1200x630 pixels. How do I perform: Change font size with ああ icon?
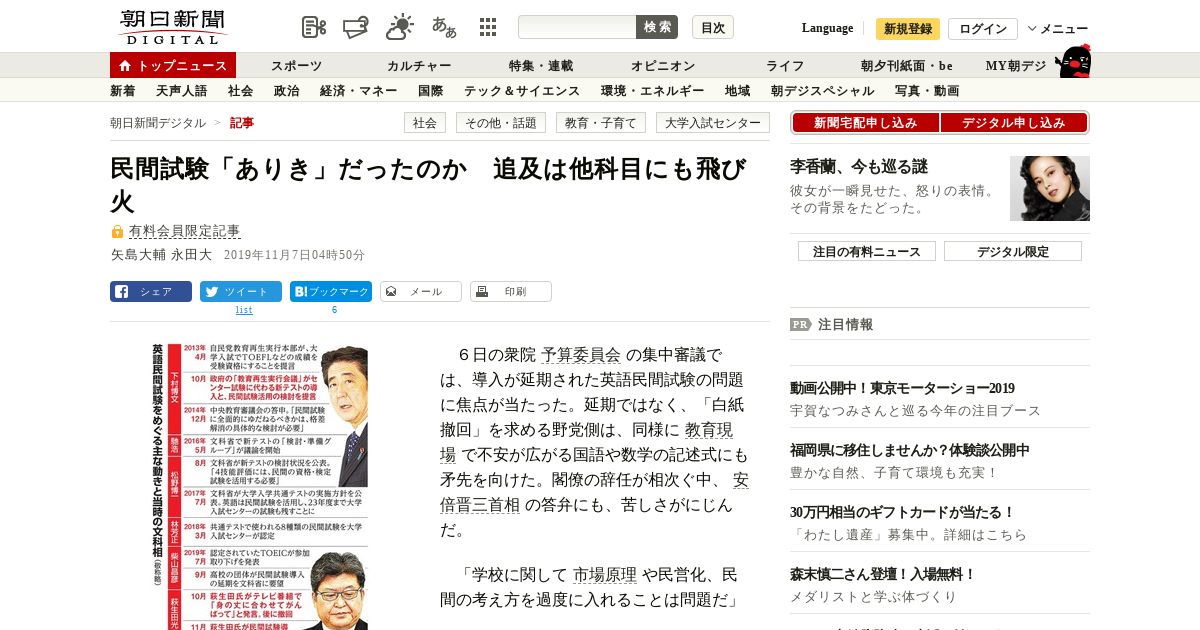point(444,27)
